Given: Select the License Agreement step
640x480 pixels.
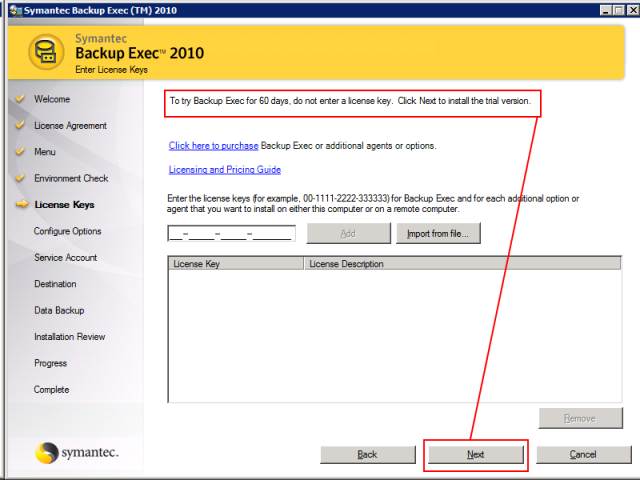Looking at the screenshot, I should click(70, 126).
